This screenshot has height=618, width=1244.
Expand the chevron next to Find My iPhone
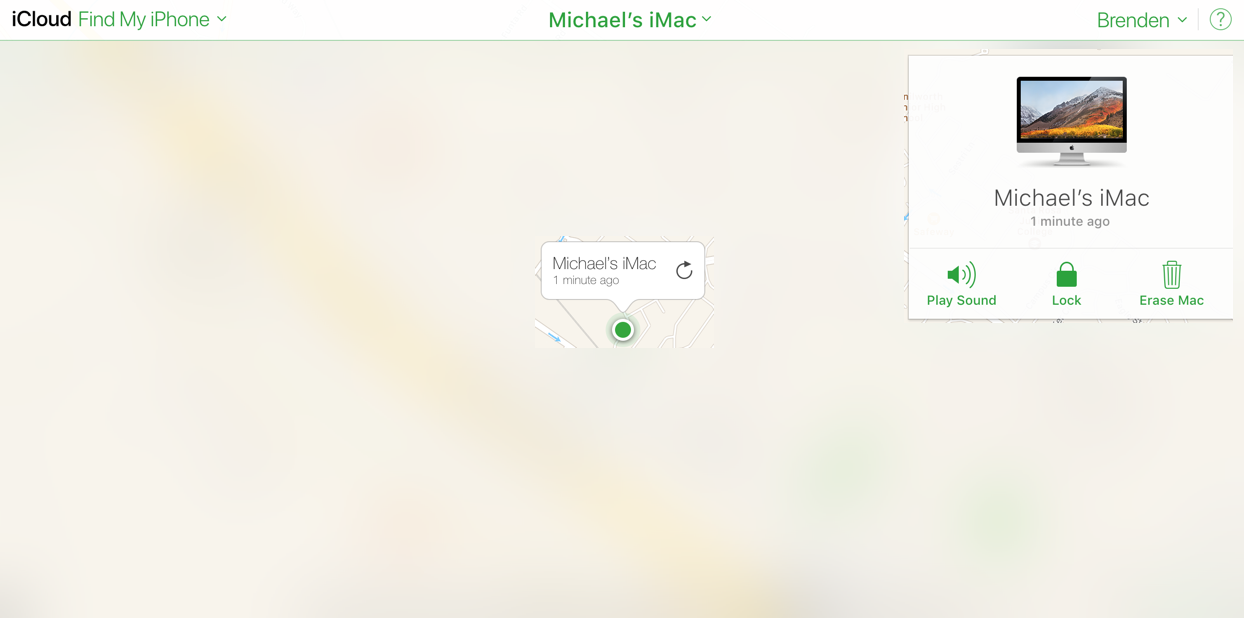click(x=222, y=19)
